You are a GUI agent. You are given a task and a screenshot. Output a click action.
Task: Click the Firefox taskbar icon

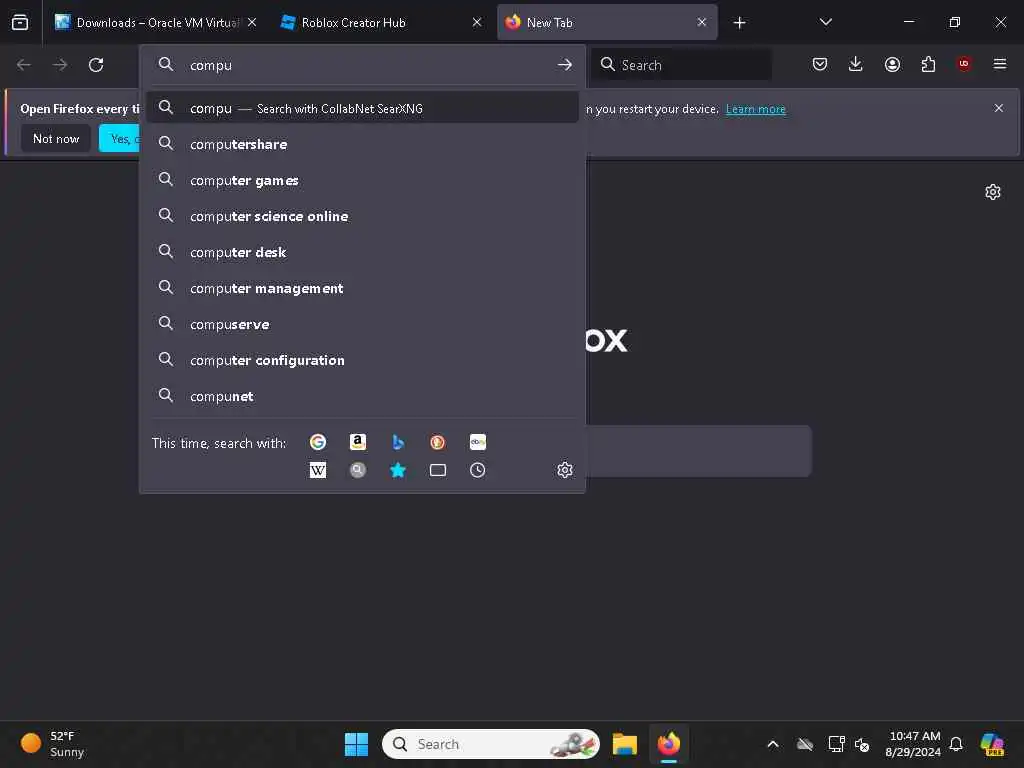(669, 744)
